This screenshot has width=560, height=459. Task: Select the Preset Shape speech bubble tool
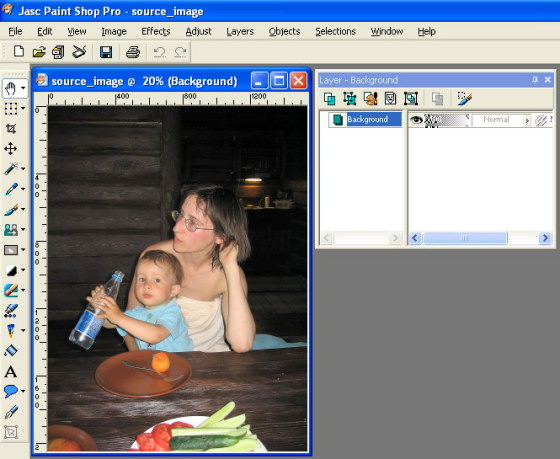pos(11,391)
